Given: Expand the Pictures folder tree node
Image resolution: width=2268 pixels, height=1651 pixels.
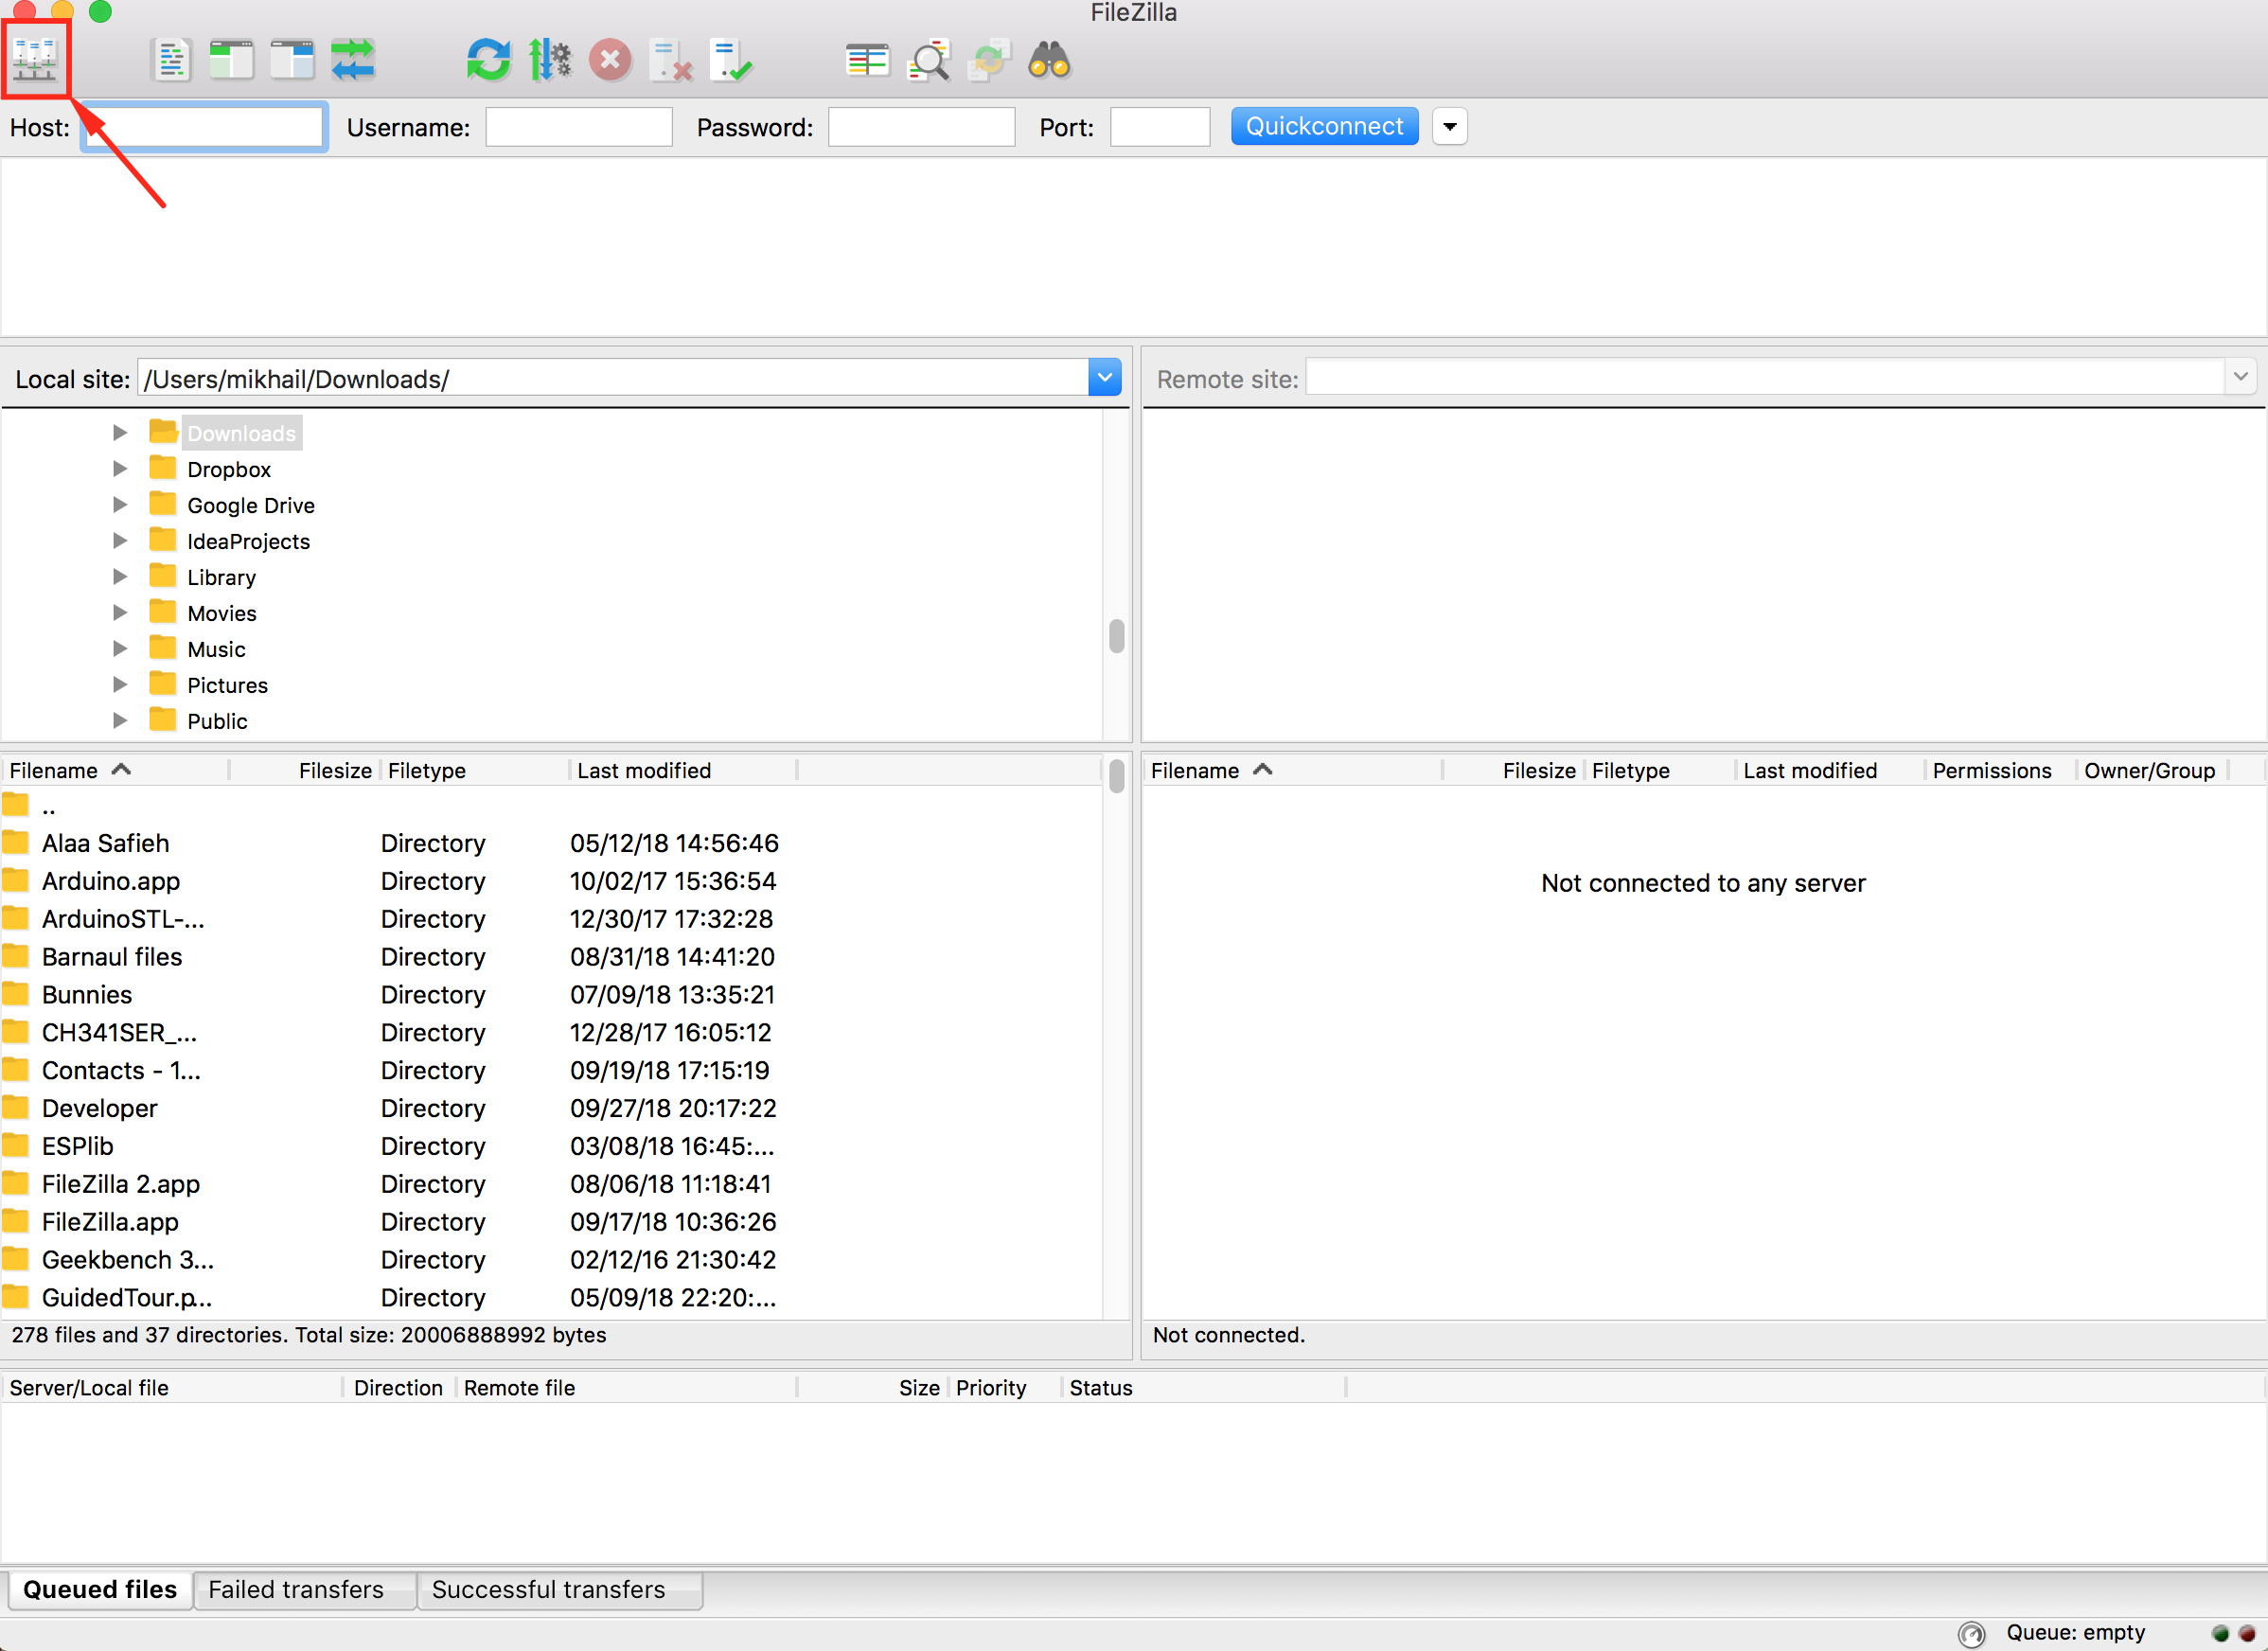Looking at the screenshot, I should pos(120,685).
